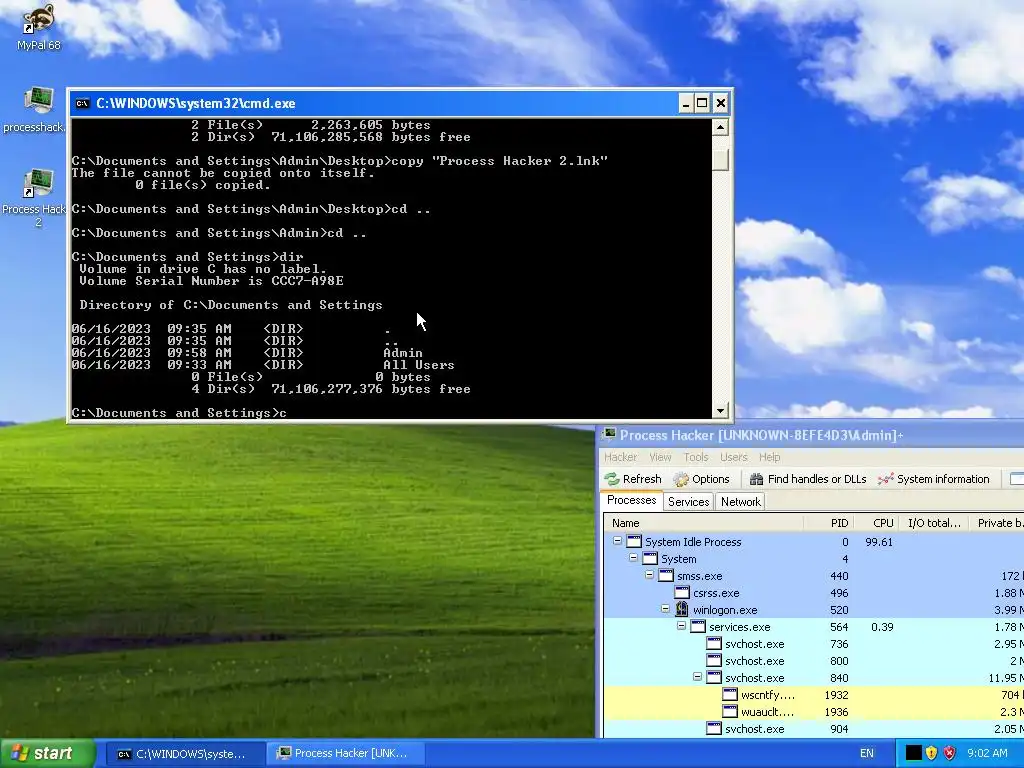Click Find handles or DLLs

pyautogui.click(x=808, y=479)
